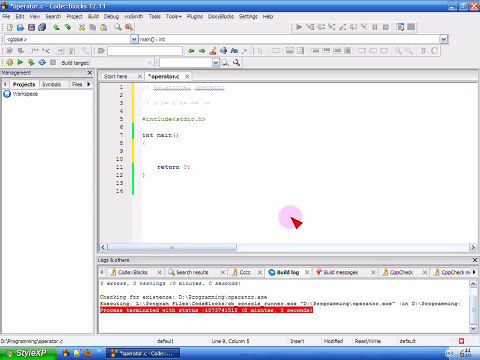This screenshot has height=360, width=480.
Task: Click the Replace icon next to Find
Action: click(x=129, y=27)
